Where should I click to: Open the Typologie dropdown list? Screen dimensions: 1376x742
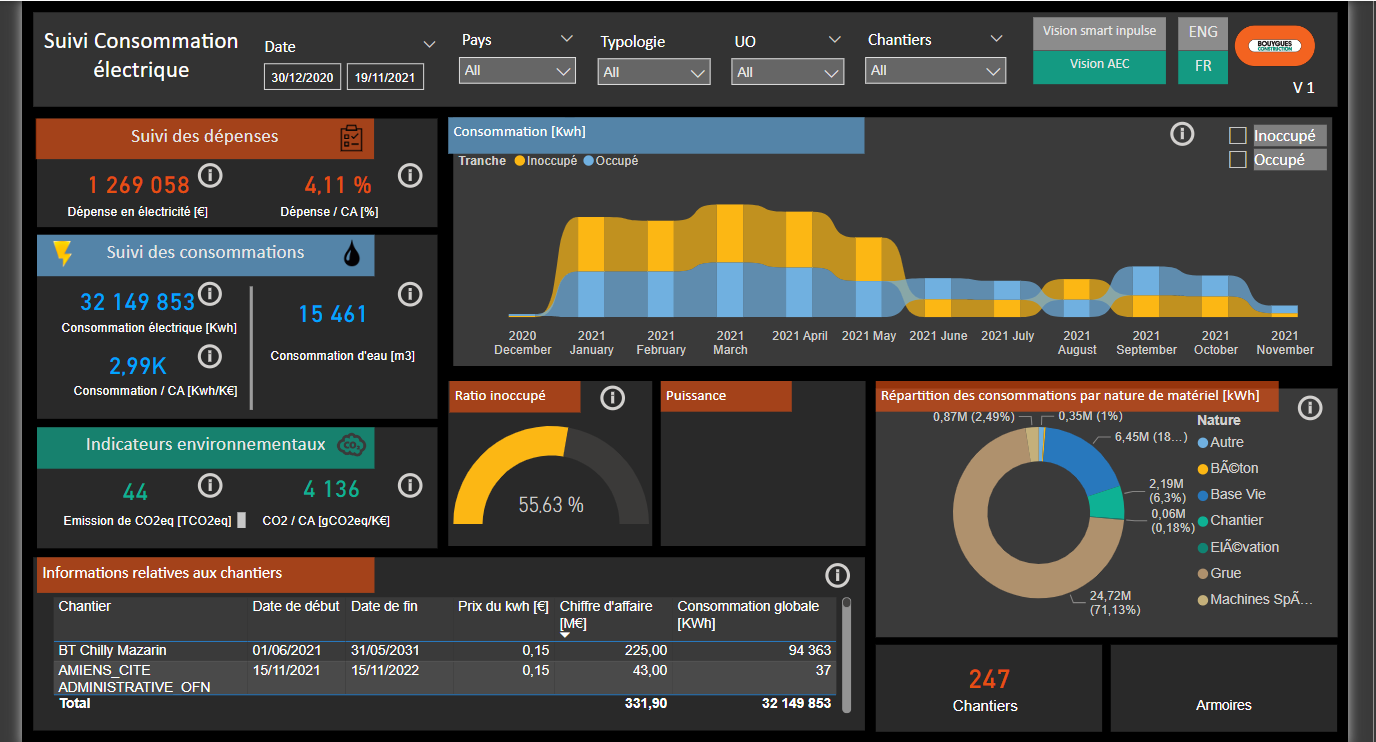click(654, 72)
